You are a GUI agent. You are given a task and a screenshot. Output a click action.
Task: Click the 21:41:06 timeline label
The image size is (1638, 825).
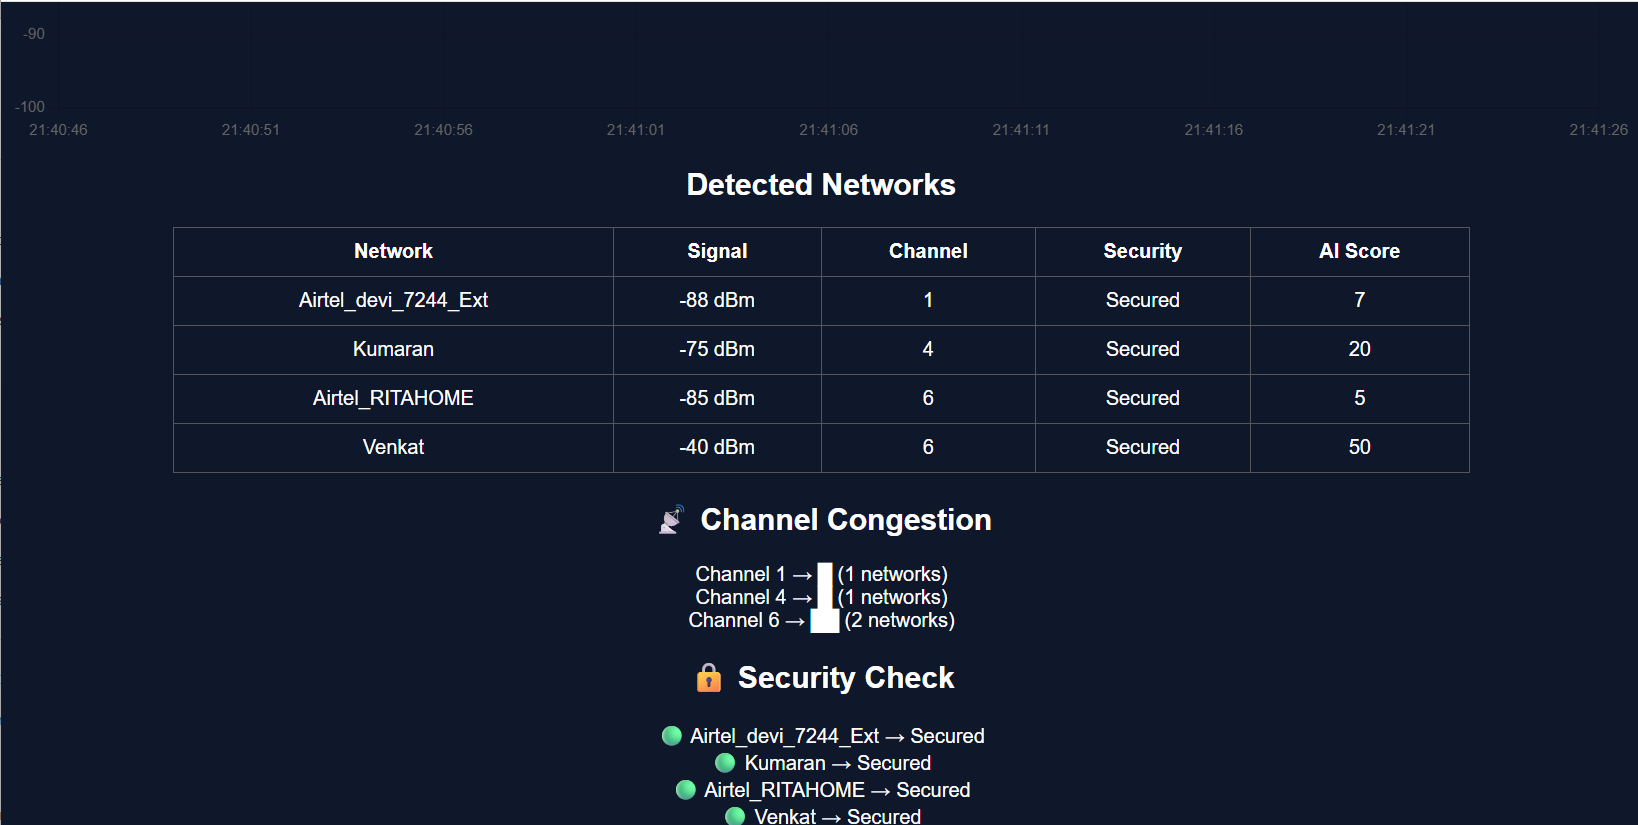point(828,130)
